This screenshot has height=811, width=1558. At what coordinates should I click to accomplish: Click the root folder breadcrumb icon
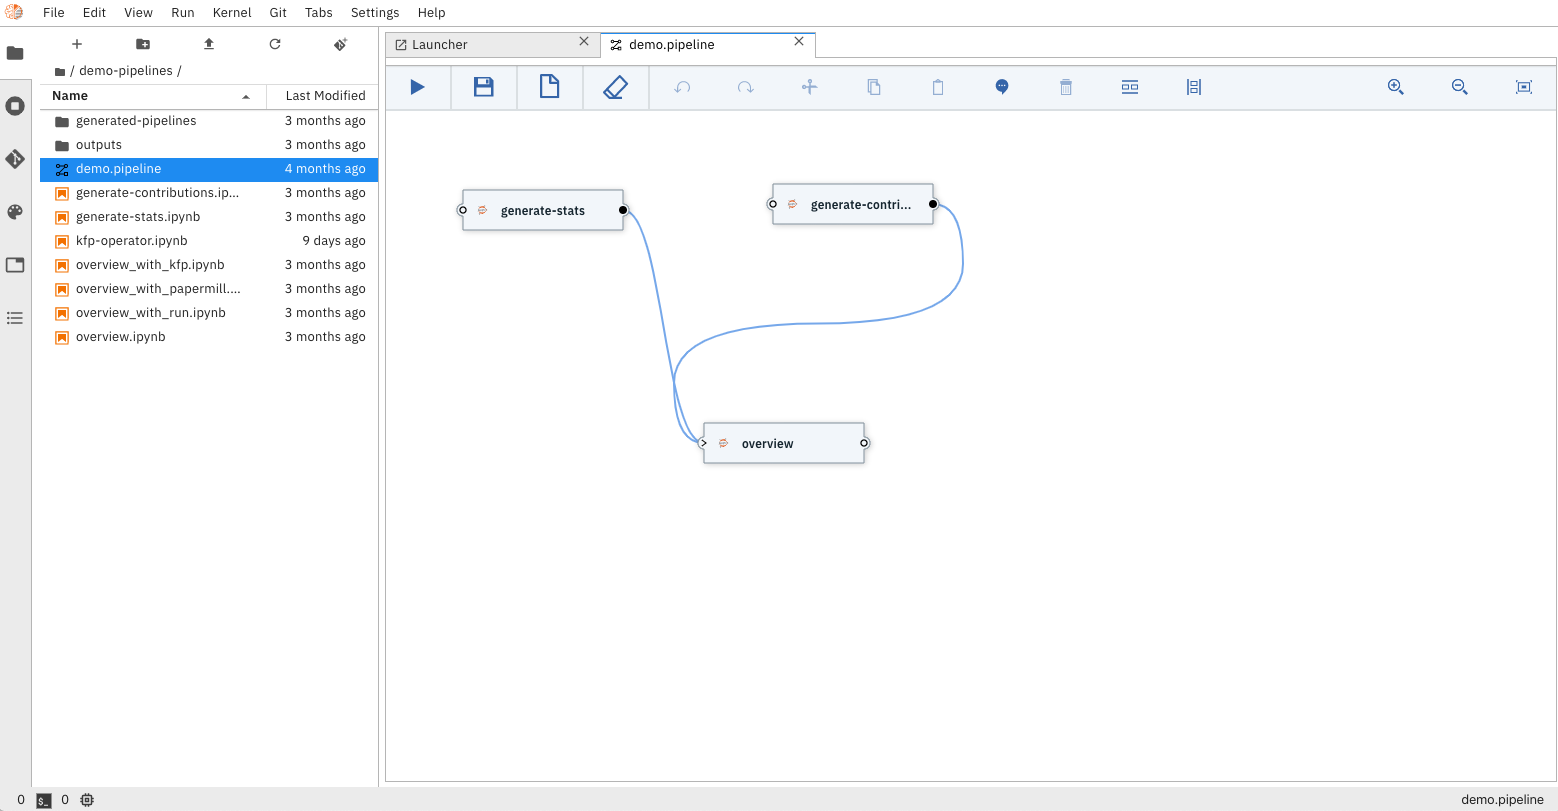[60, 72]
